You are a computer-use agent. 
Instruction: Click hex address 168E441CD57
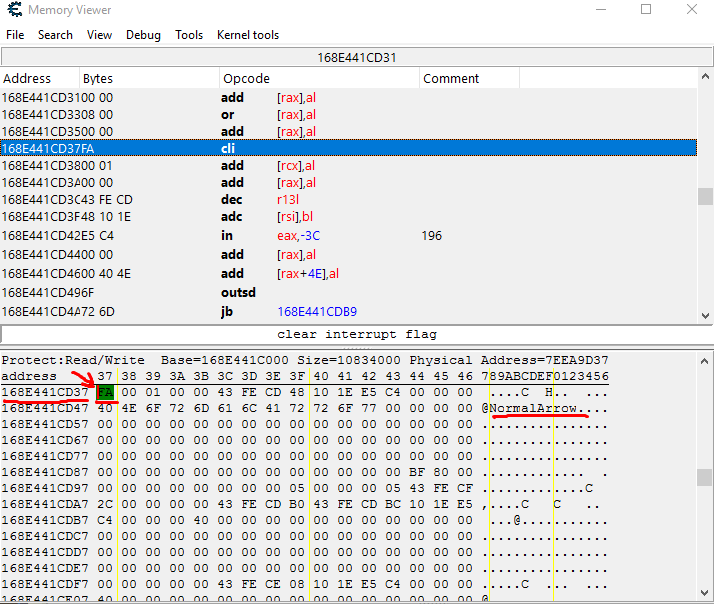click(45, 424)
